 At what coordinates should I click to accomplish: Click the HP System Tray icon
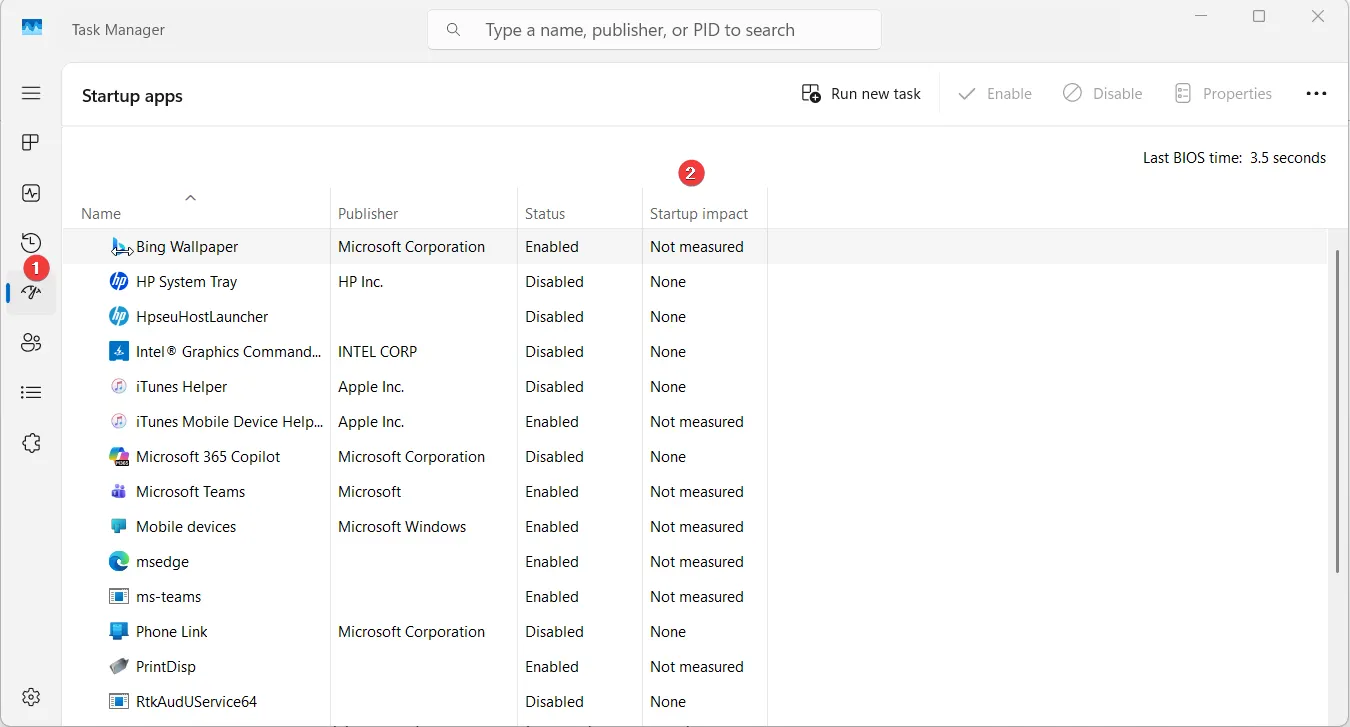(119, 282)
